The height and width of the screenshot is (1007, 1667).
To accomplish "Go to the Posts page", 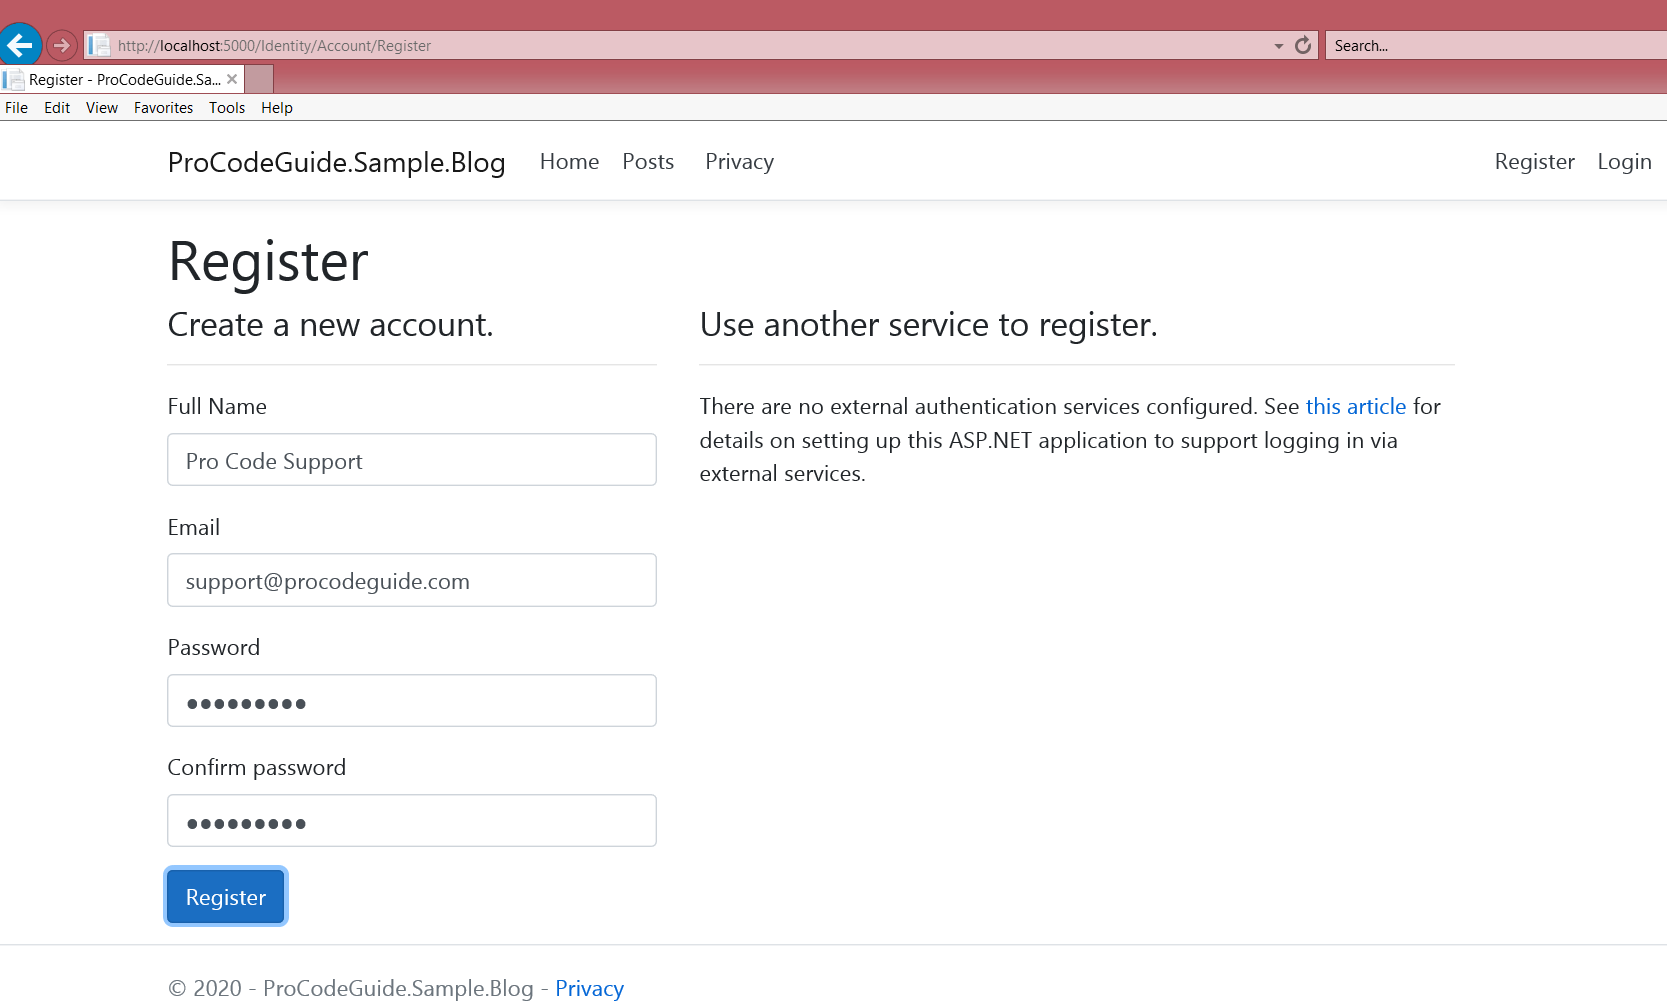I will [647, 162].
